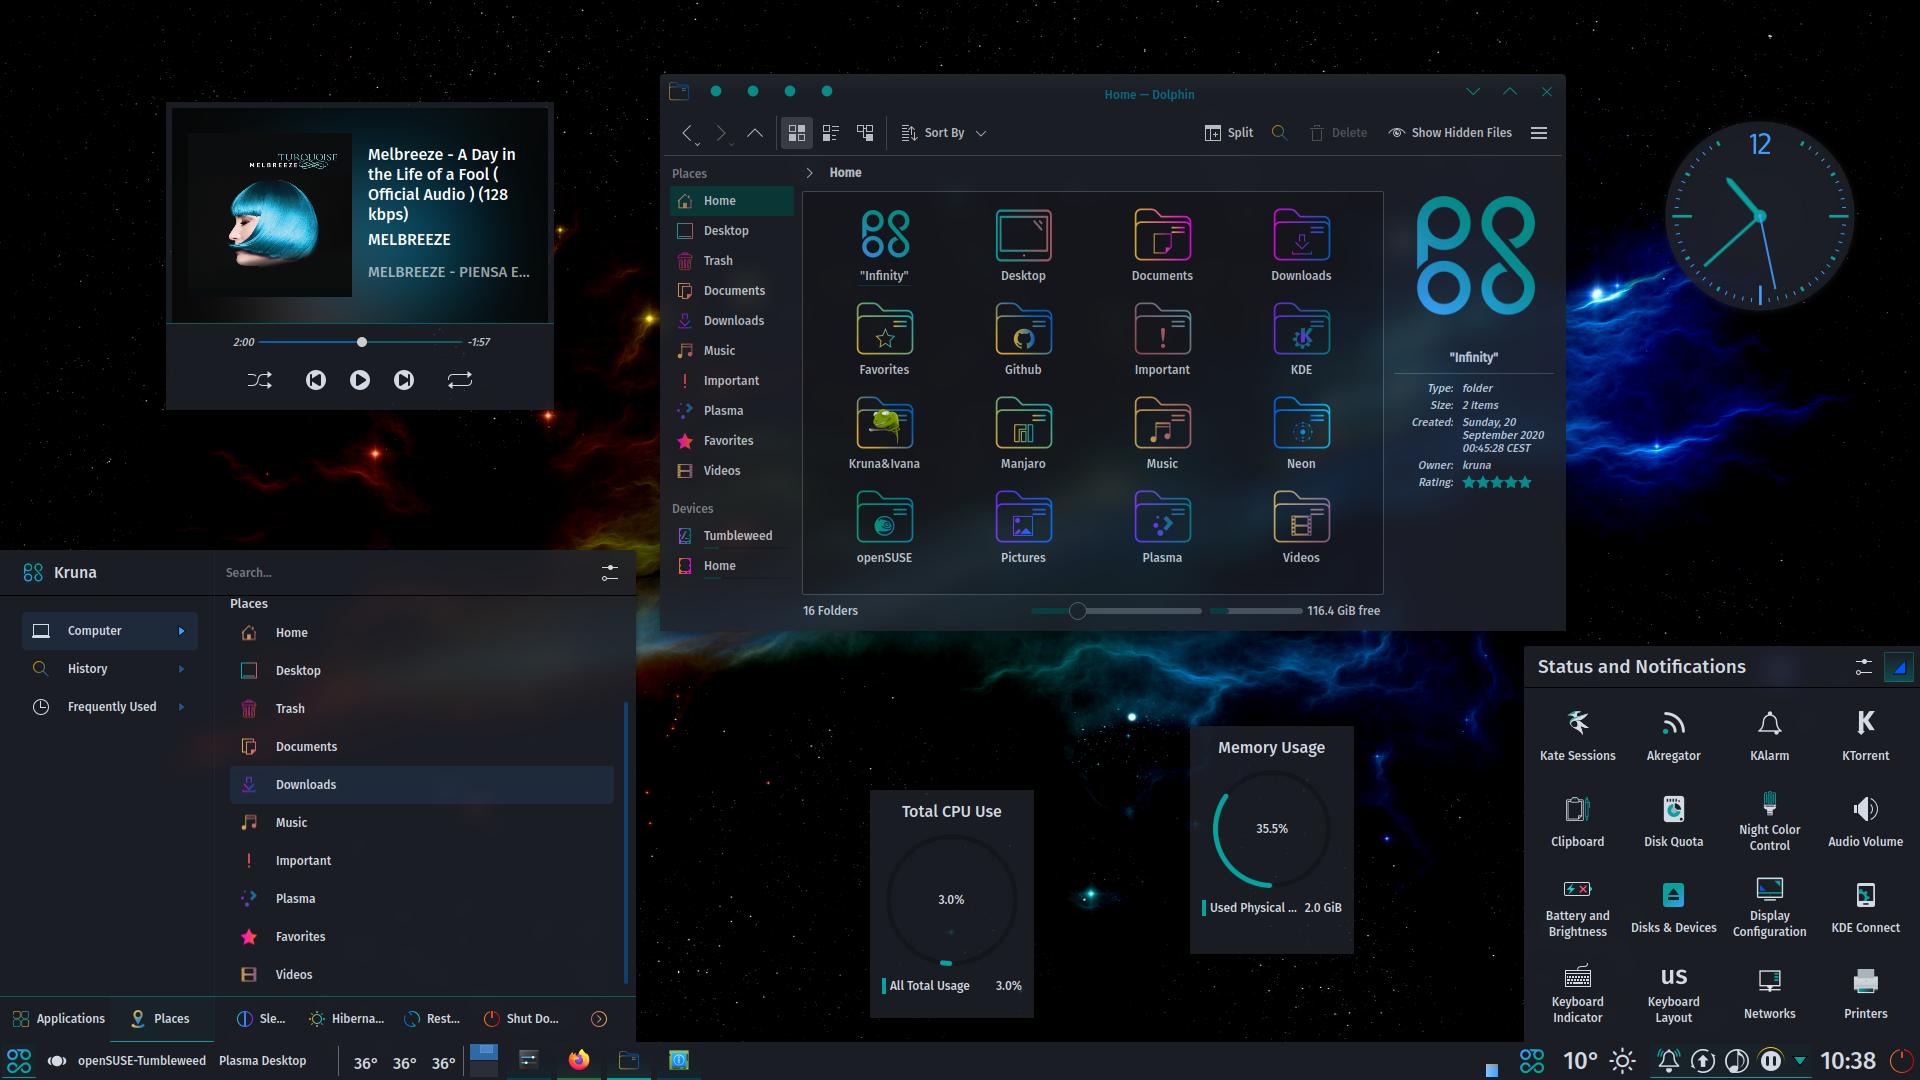Switch to the Applications tab in Kruna
Viewport: 1920px width, 1080px height.
58,1018
